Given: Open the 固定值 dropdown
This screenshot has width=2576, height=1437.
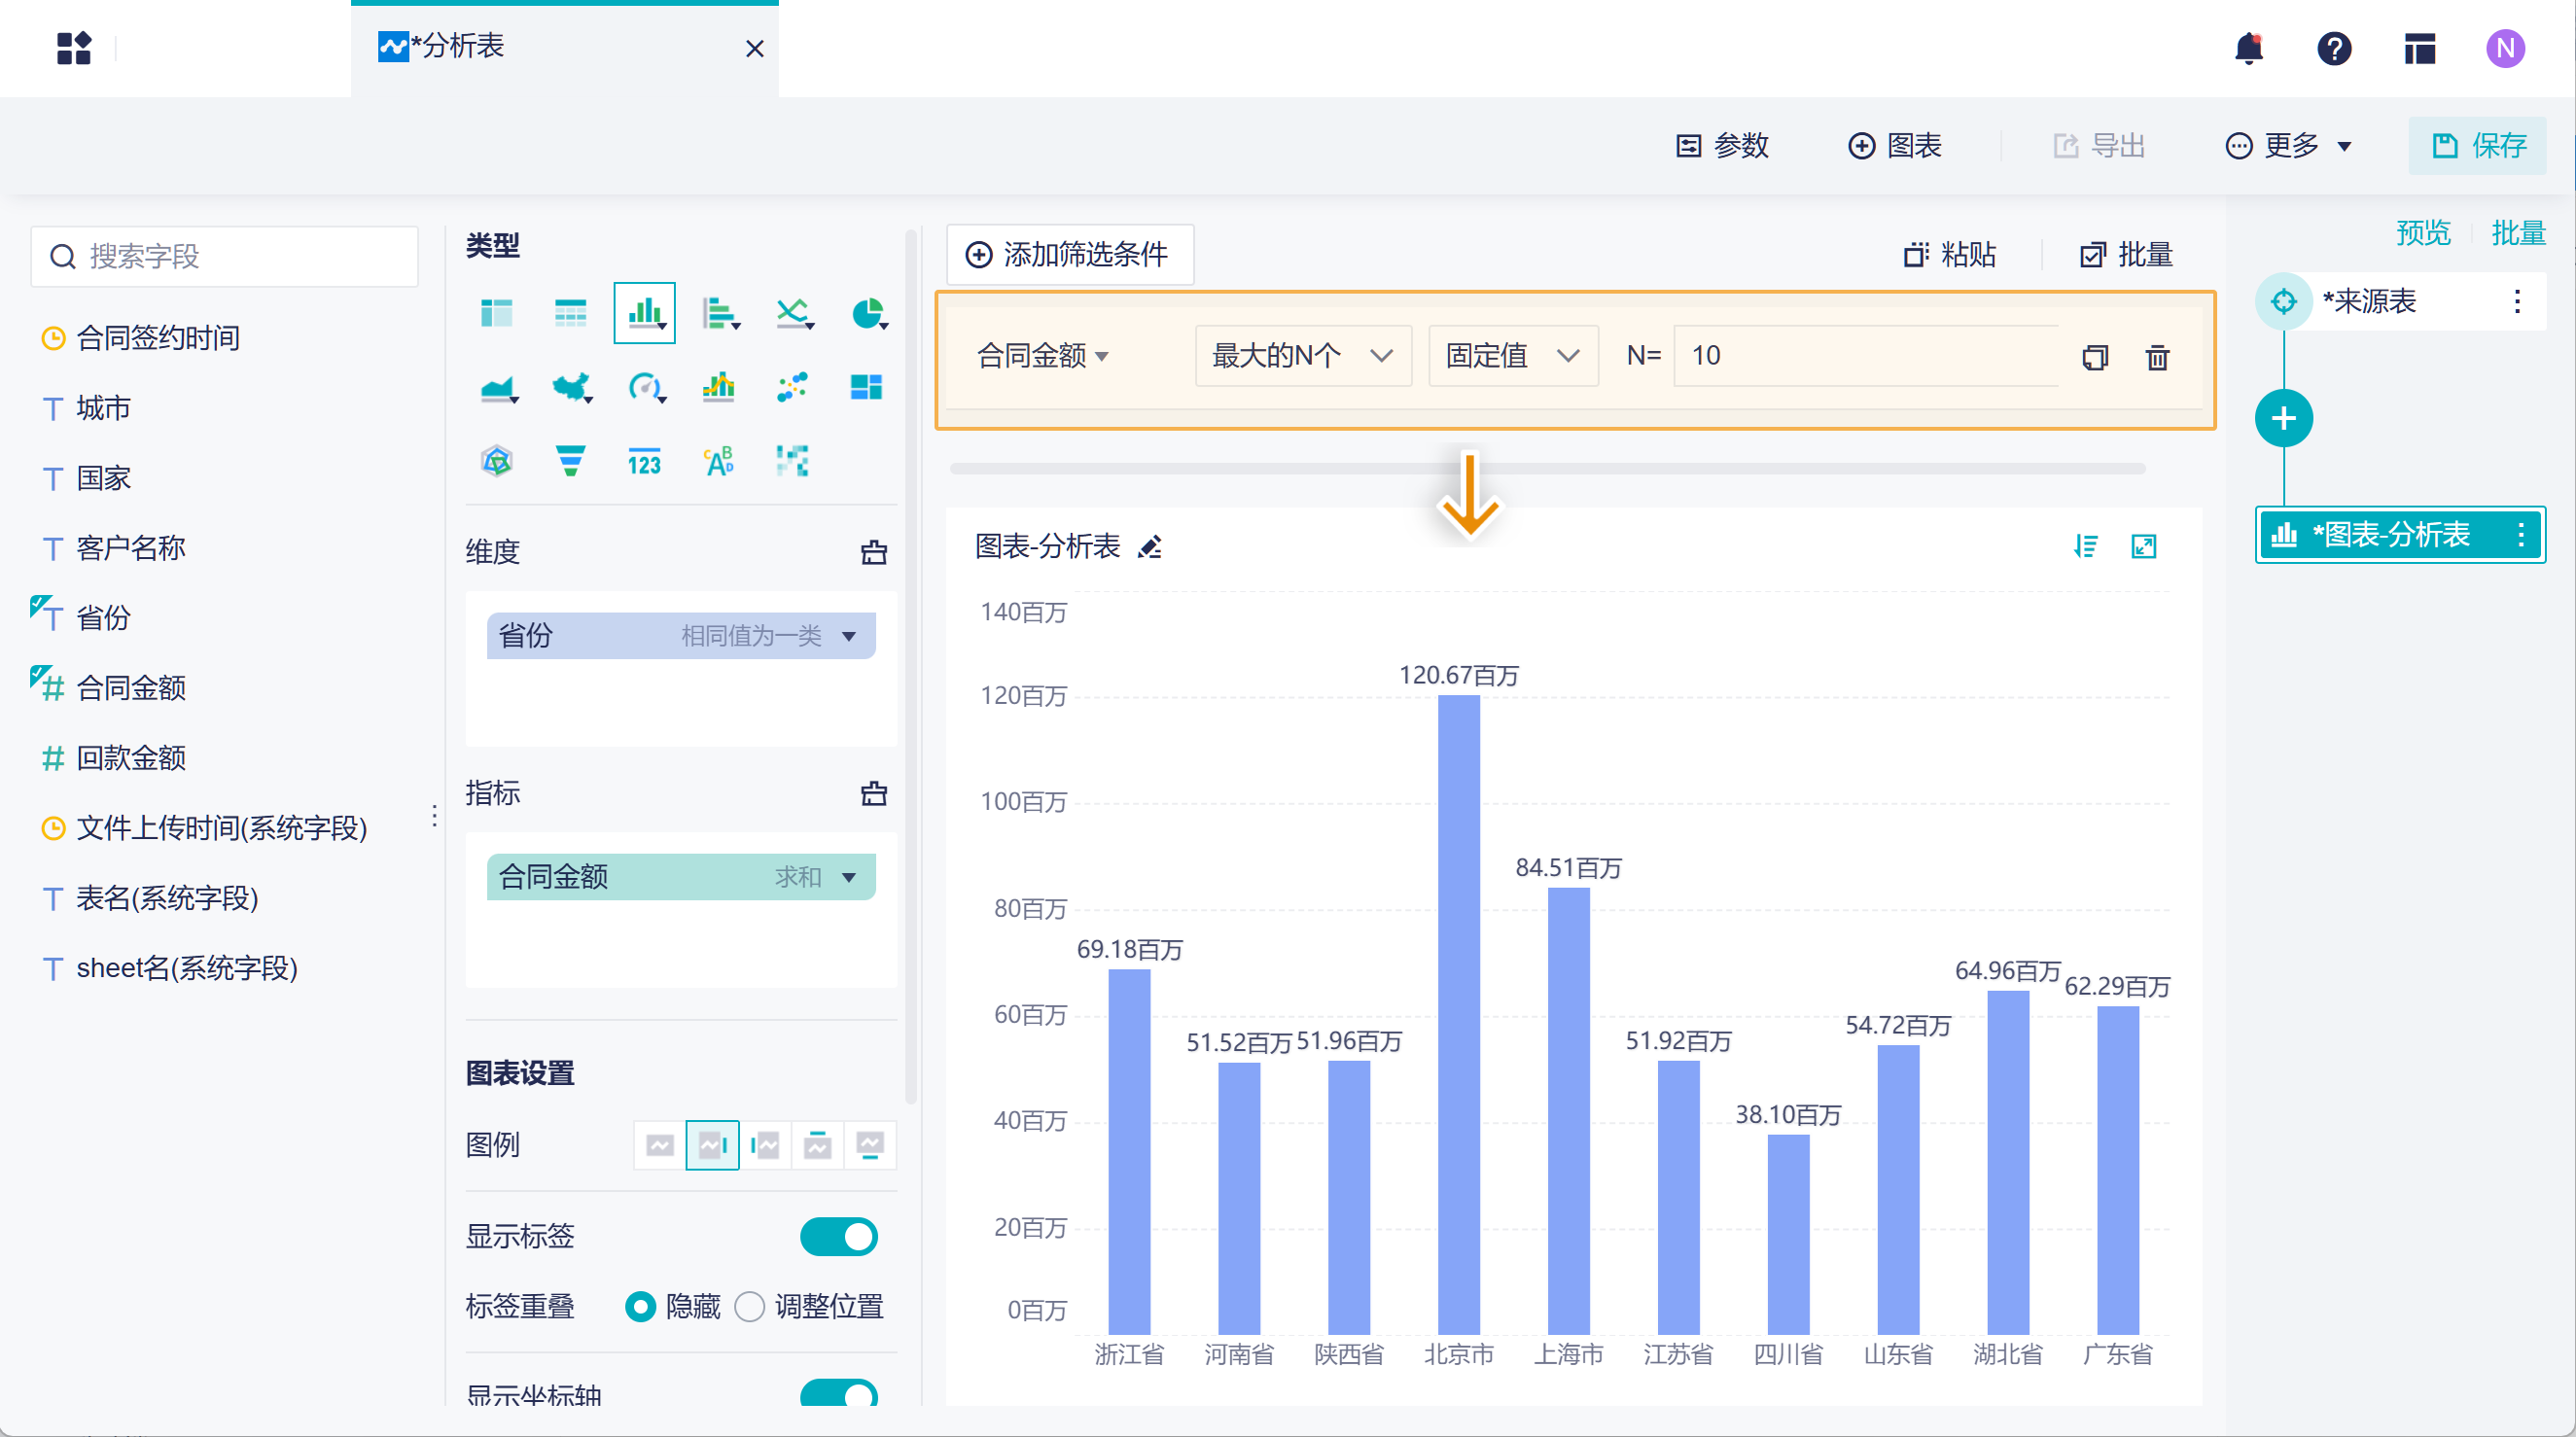Looking at the screenshot, I should coord(1513,356).
